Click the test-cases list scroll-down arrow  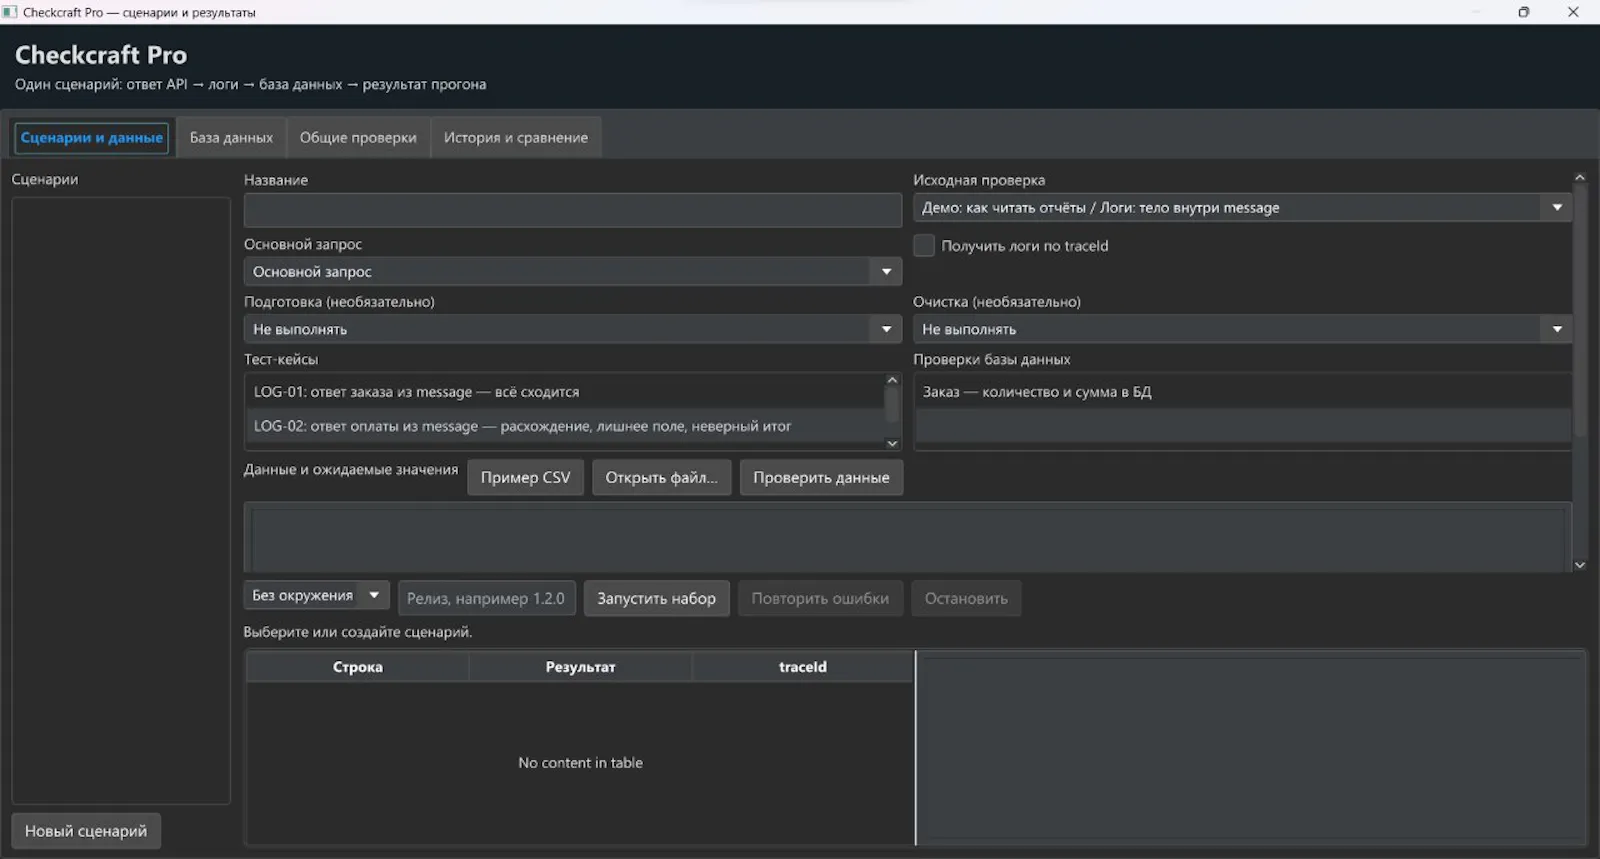click(893, 443)
